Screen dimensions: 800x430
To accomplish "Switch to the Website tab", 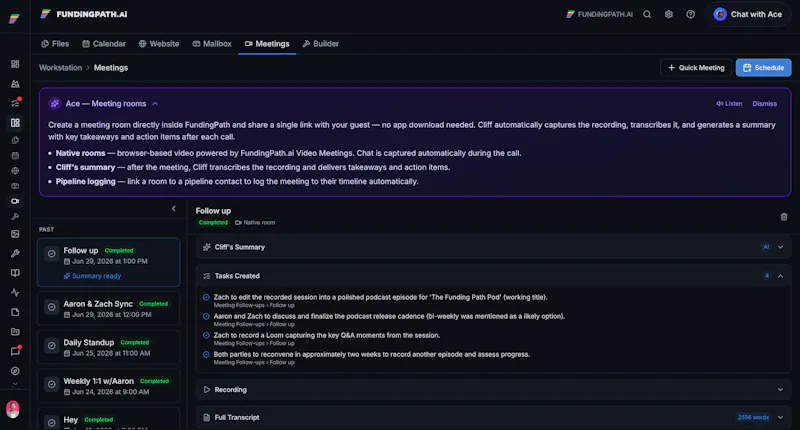I will [159, 44].
